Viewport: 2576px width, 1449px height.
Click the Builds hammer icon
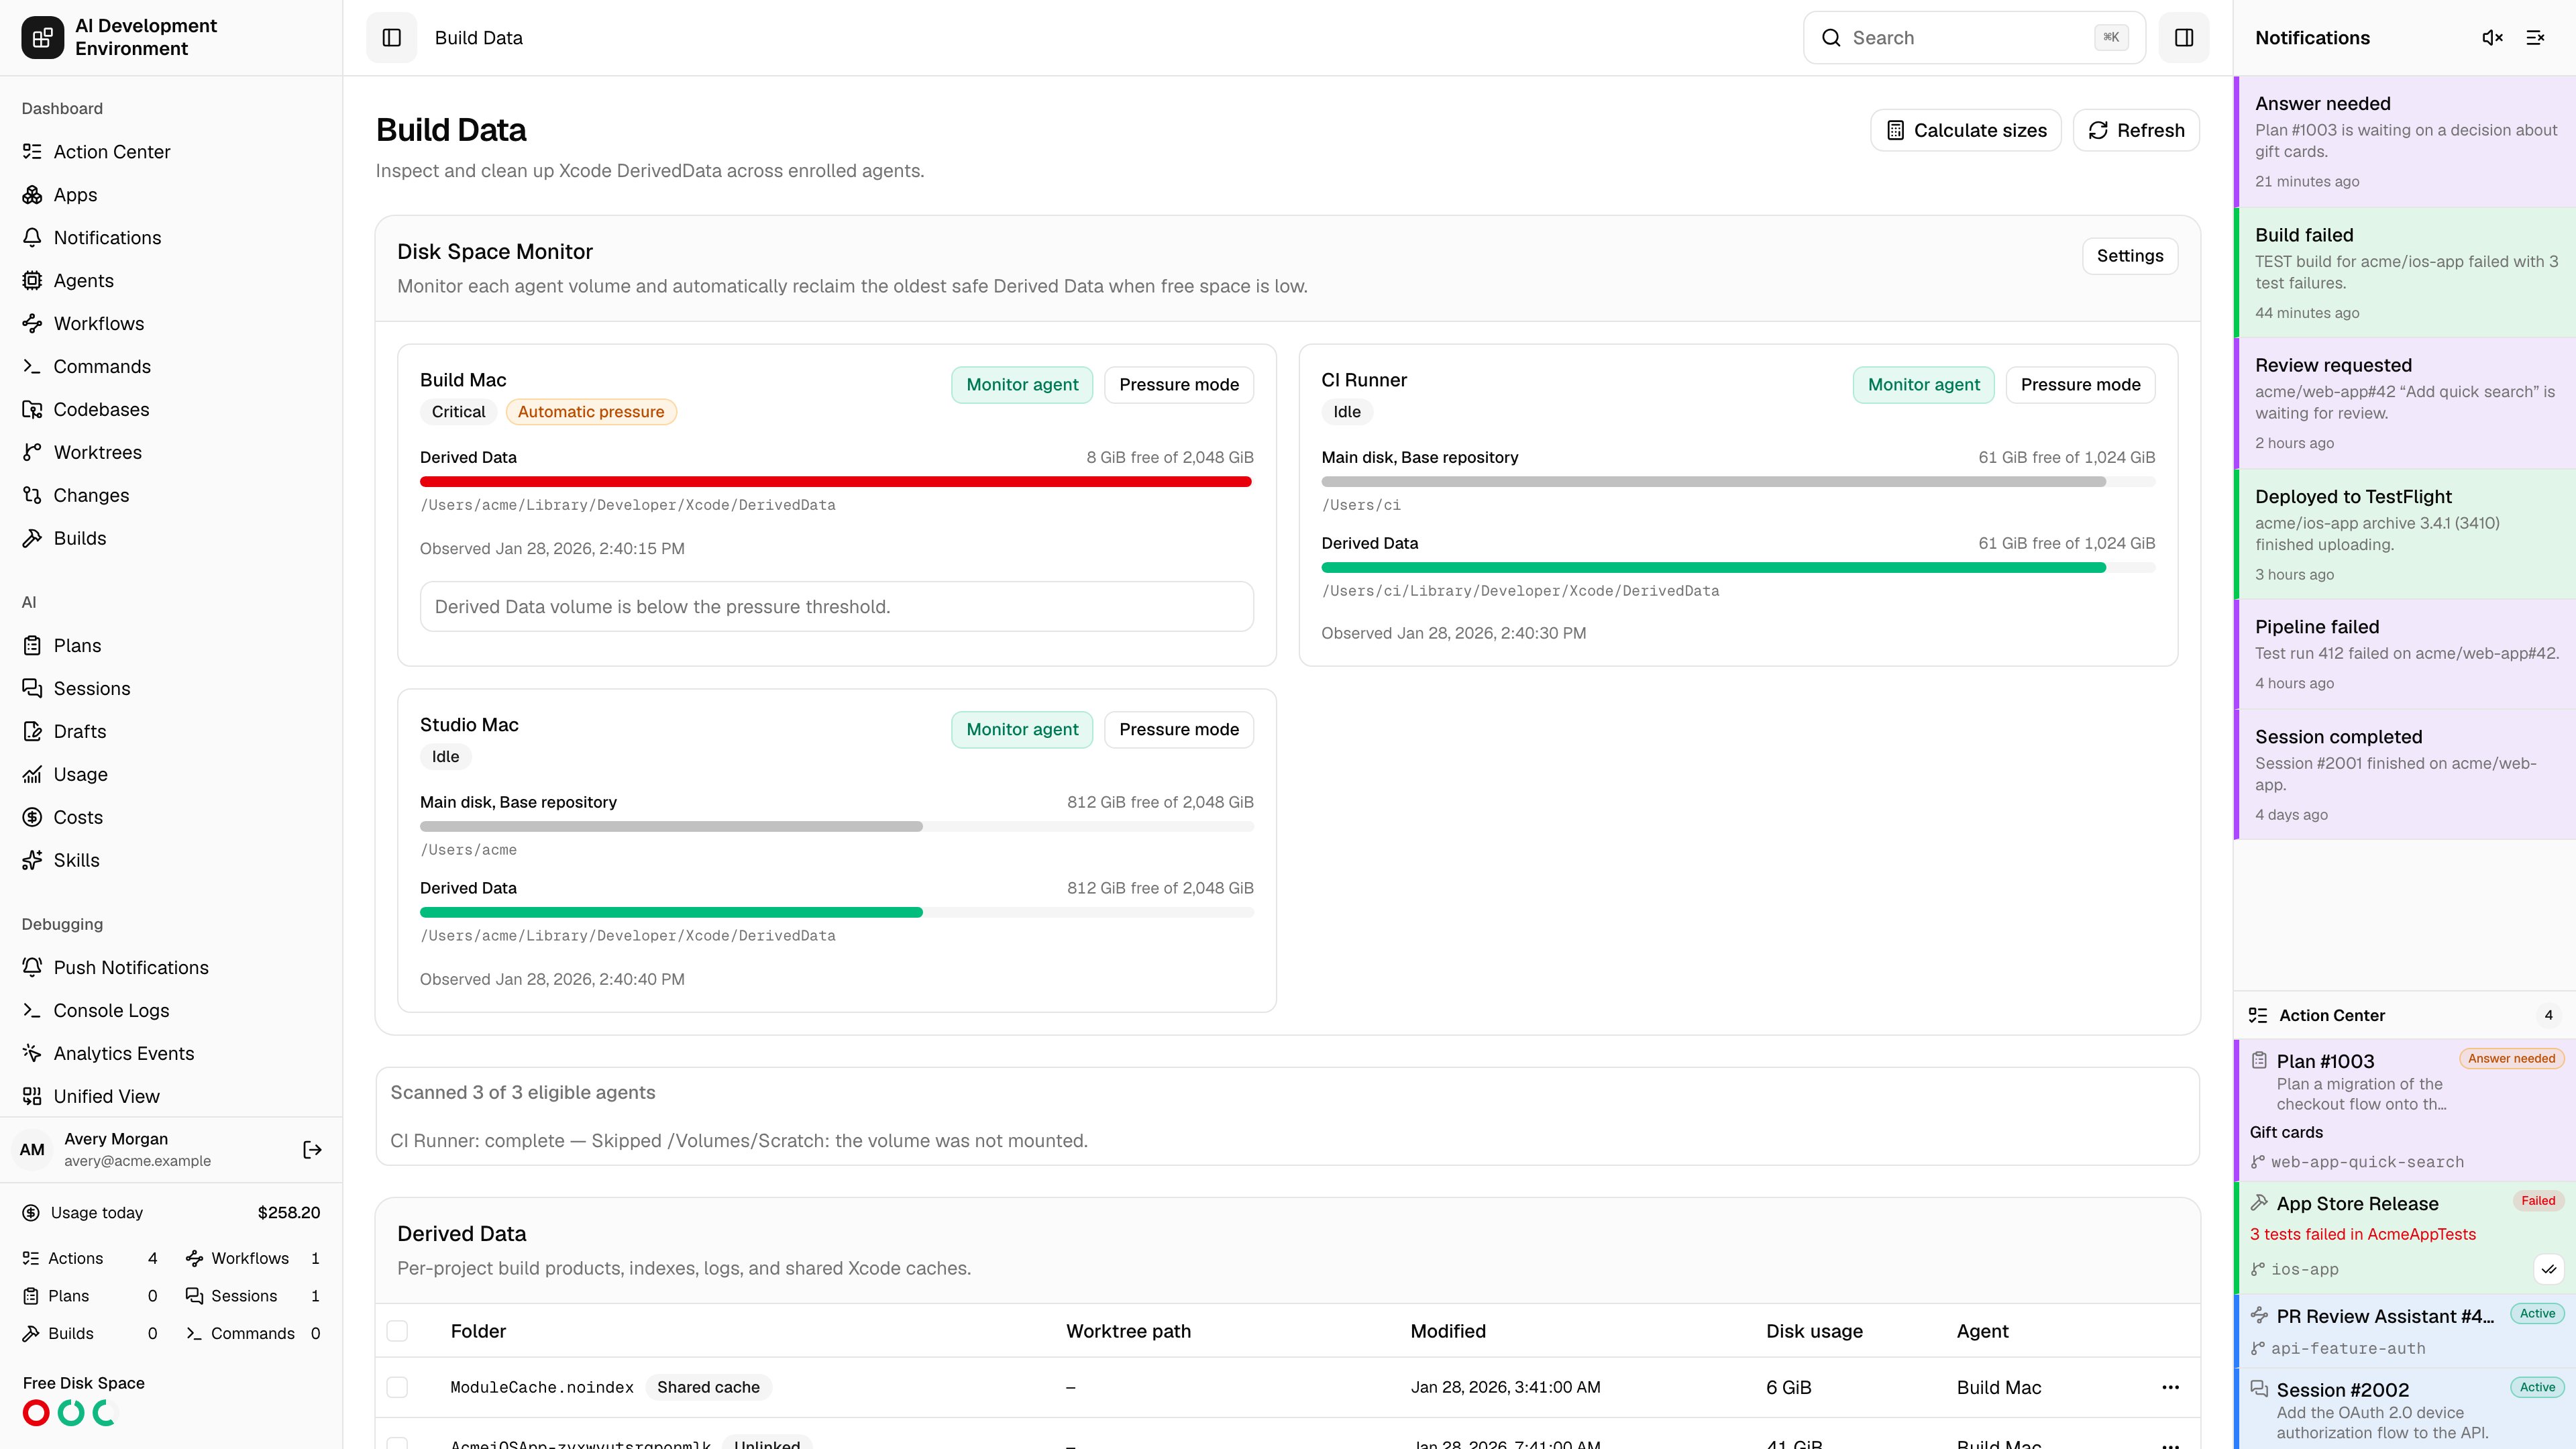32,539
